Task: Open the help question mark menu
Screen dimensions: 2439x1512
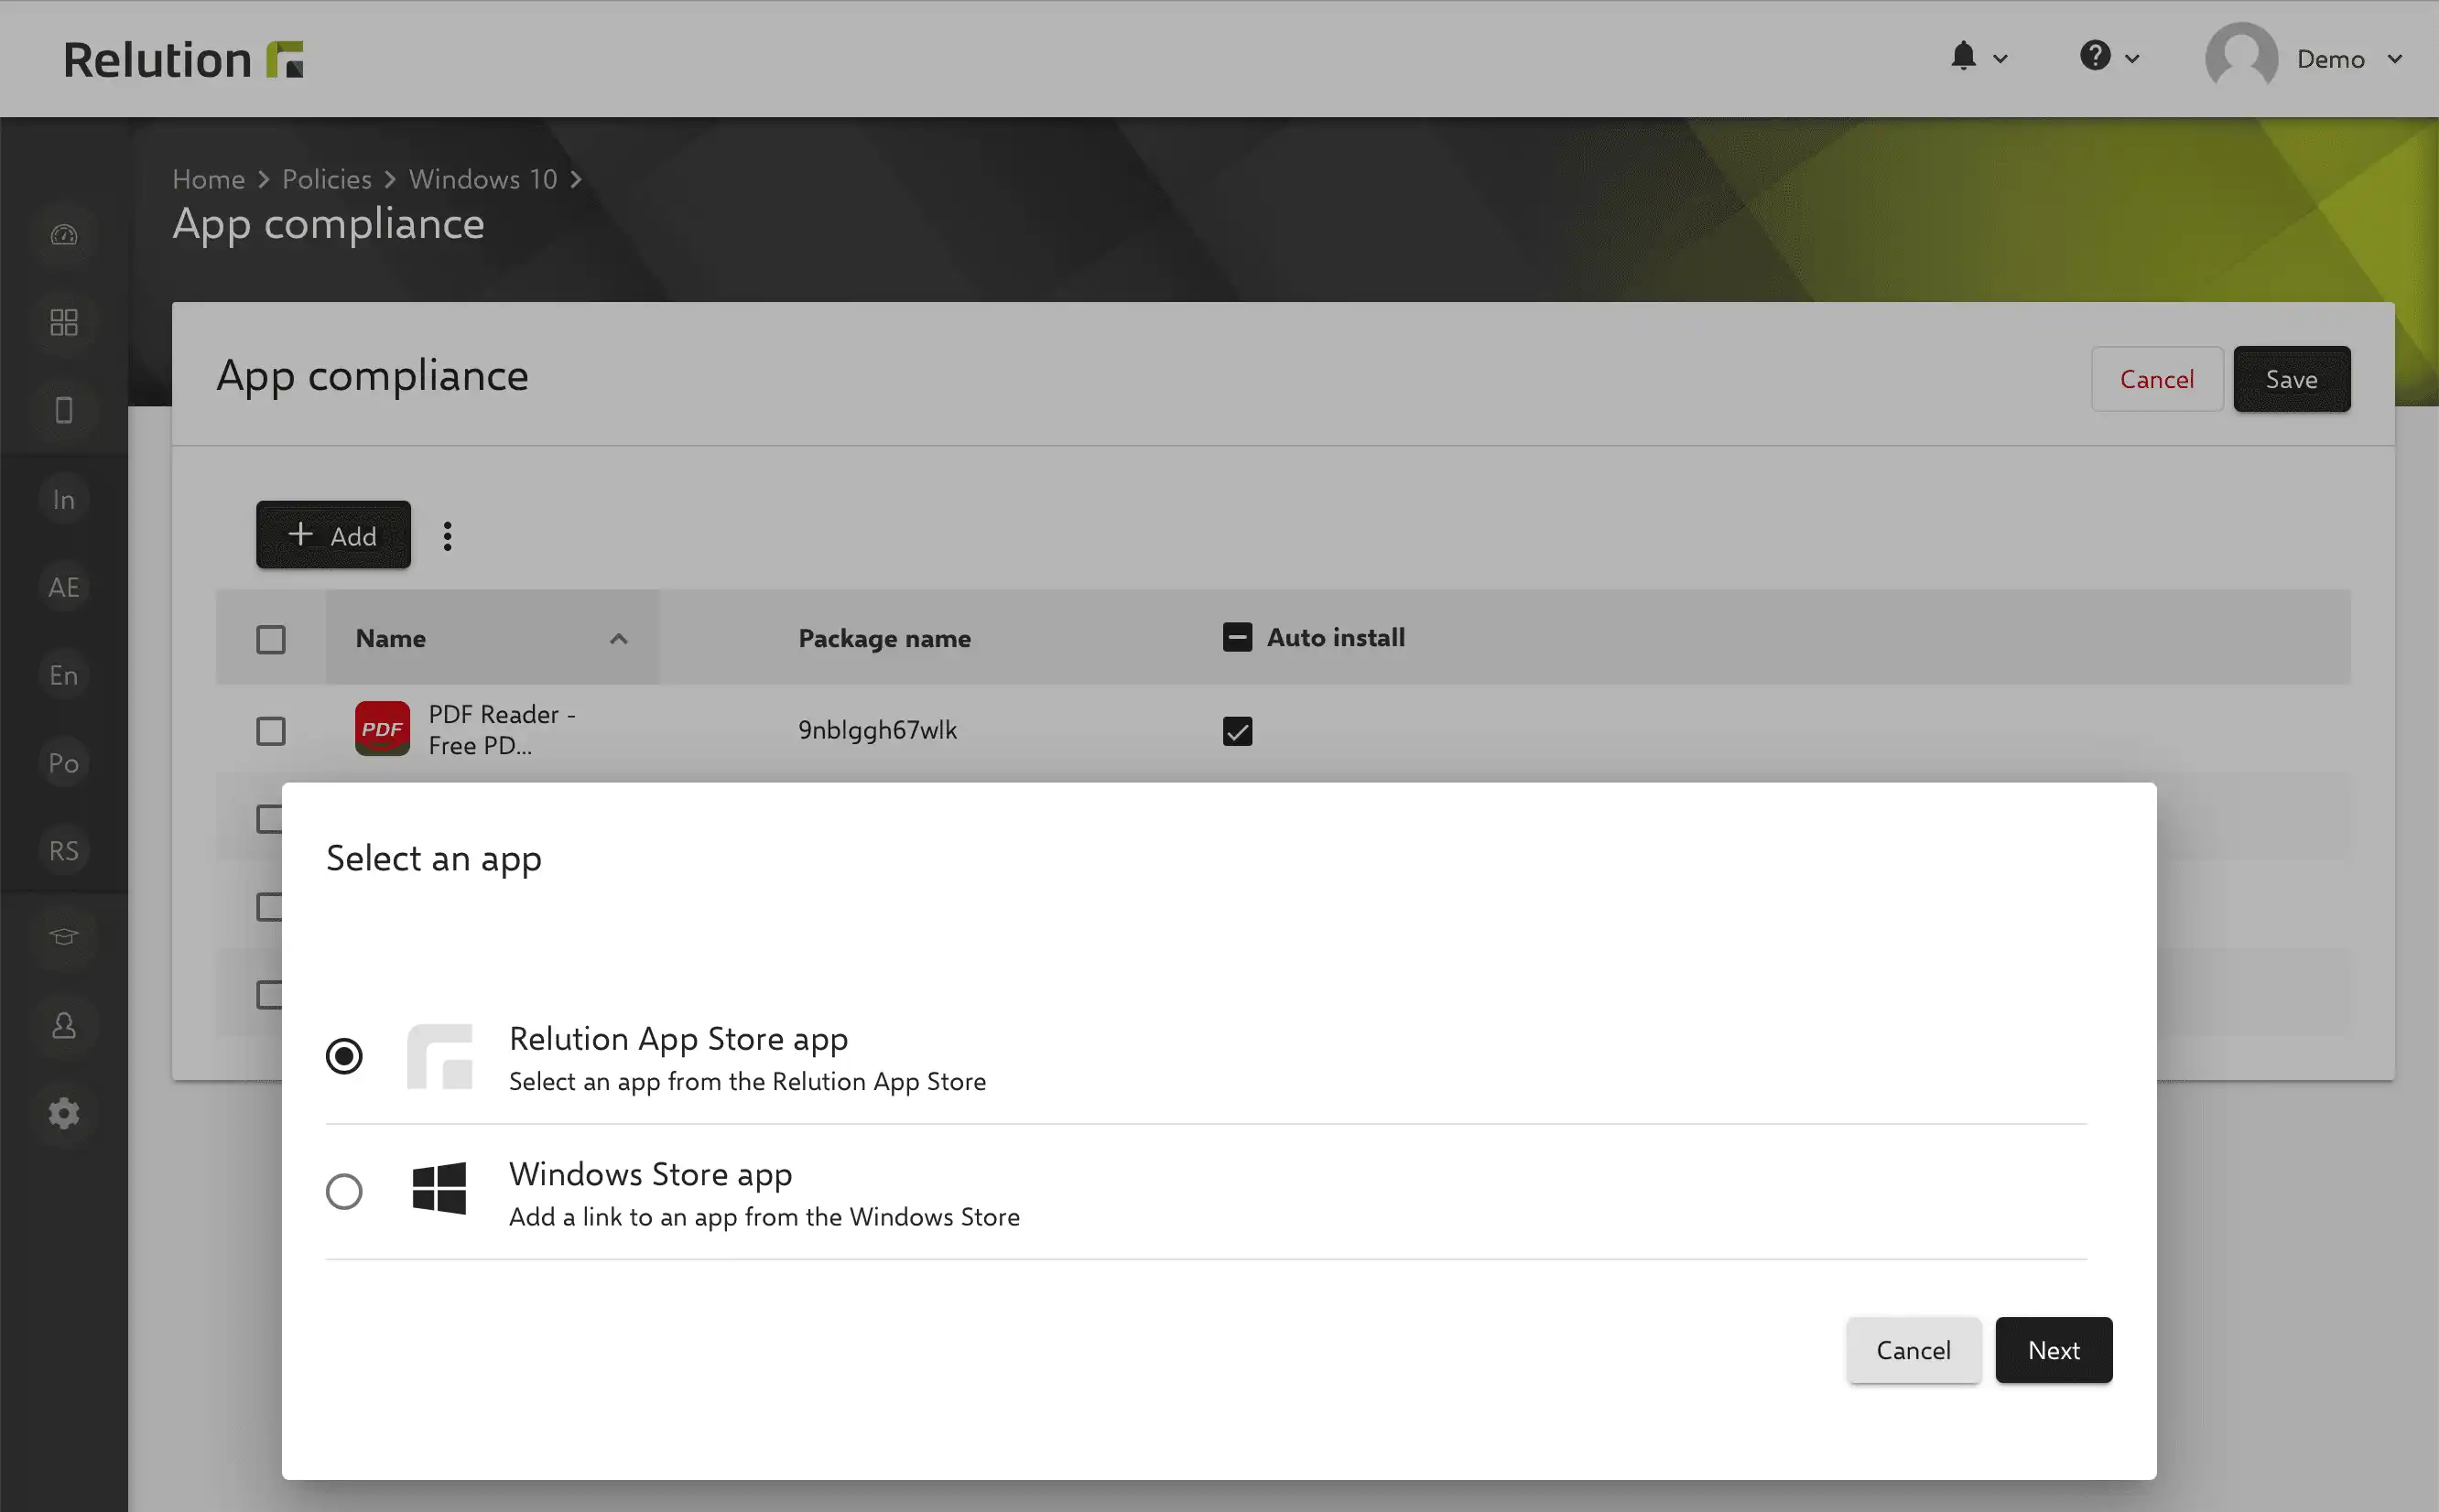Action: click(2095, 56)
